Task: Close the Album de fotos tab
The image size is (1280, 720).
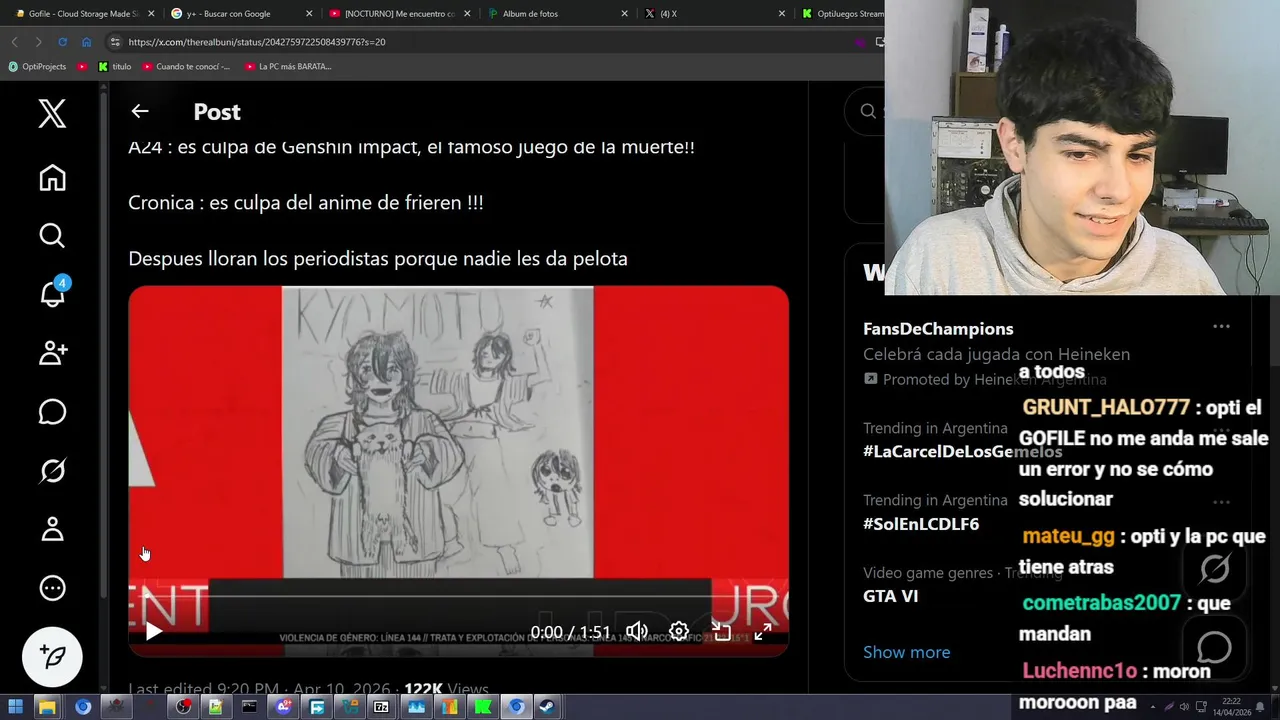Action: click(624, 14)
